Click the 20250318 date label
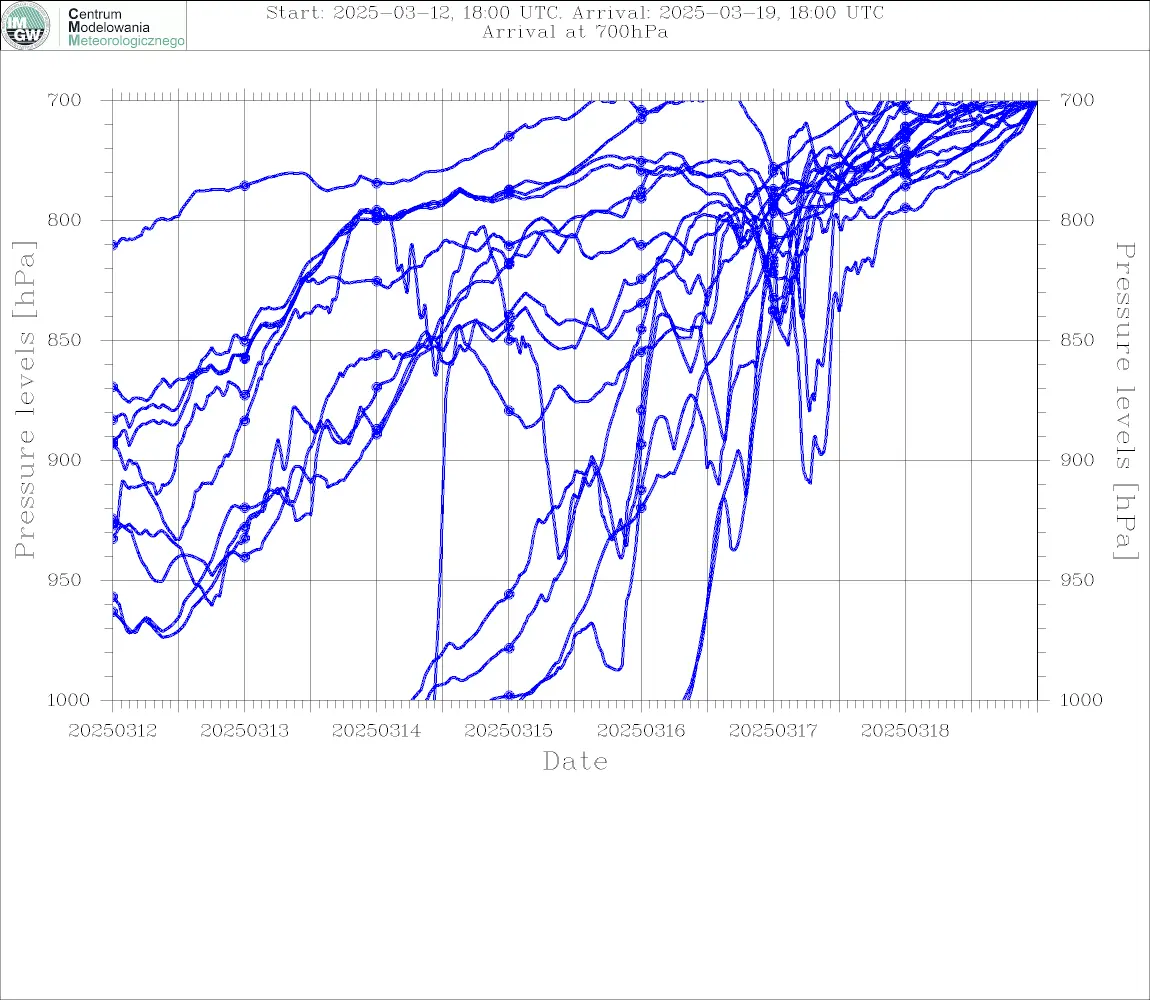 tap(905, 731)
